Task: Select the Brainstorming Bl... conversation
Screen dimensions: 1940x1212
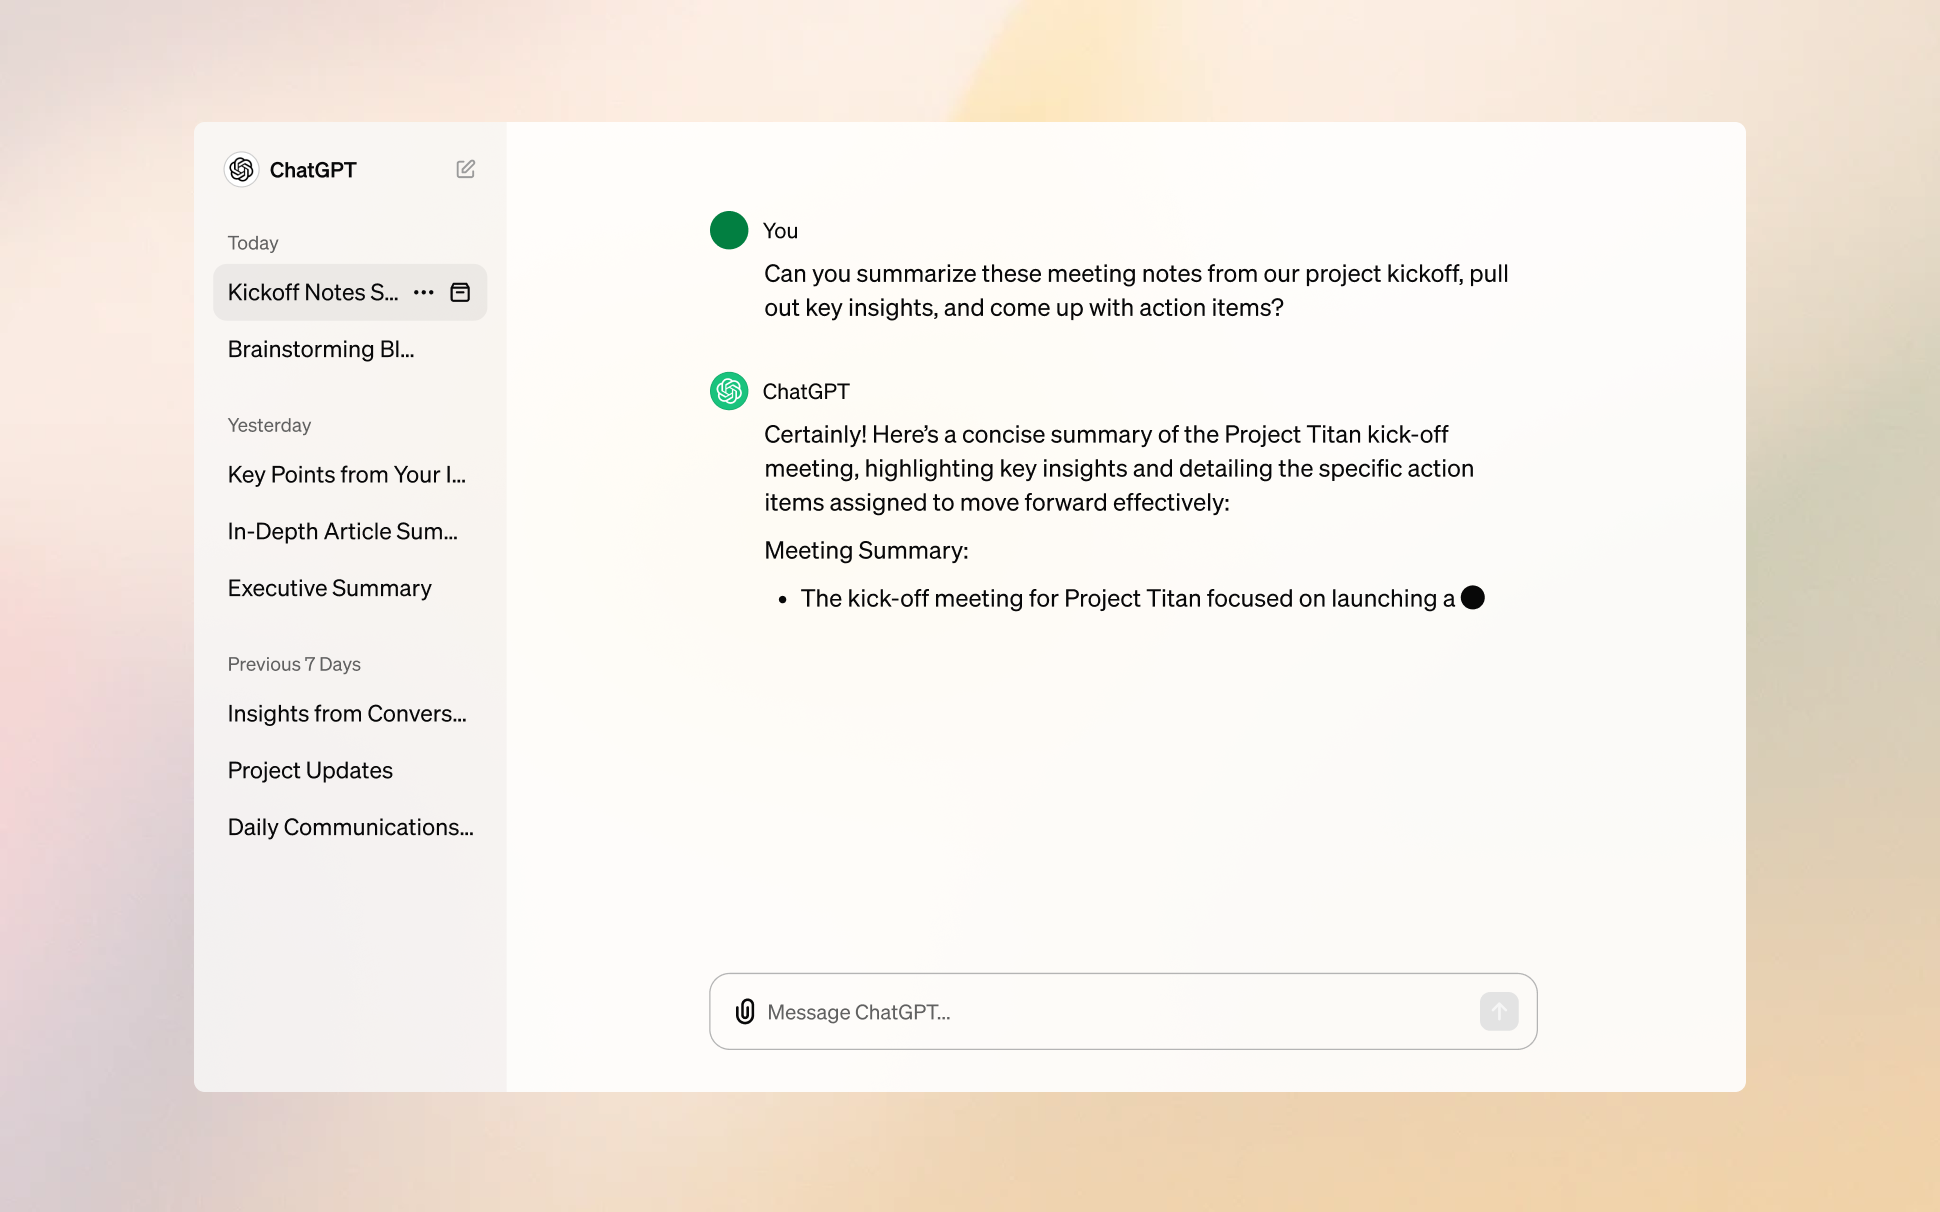Action: click(x=320, y=348)
